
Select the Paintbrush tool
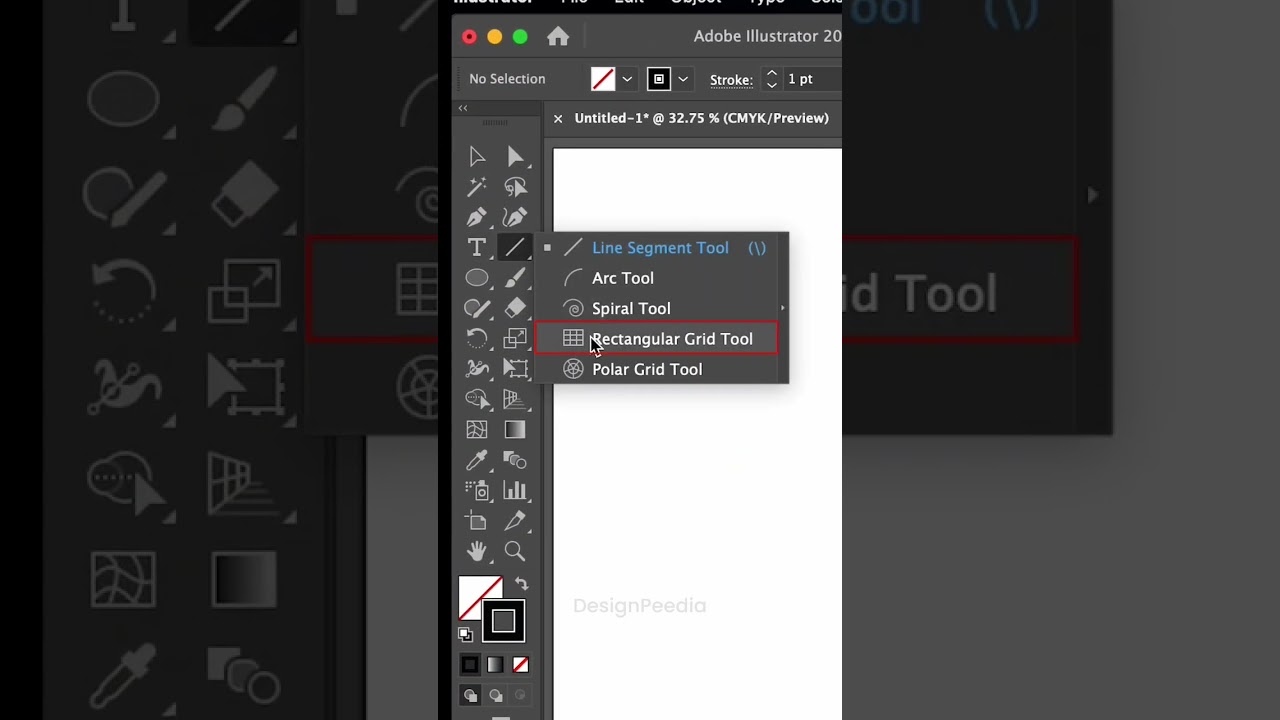pos(515,277)
